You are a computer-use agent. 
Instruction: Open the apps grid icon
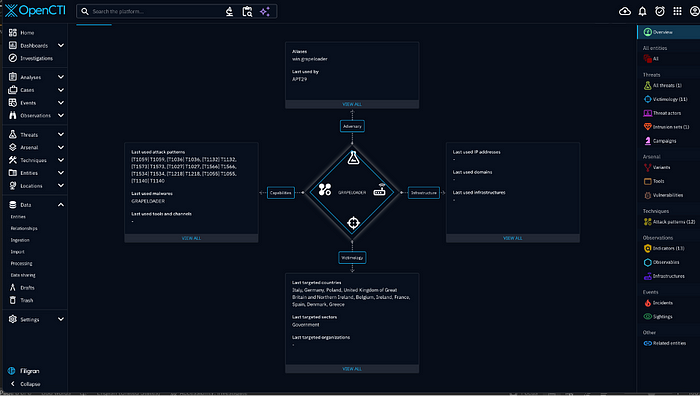click(x=677, y=11)
